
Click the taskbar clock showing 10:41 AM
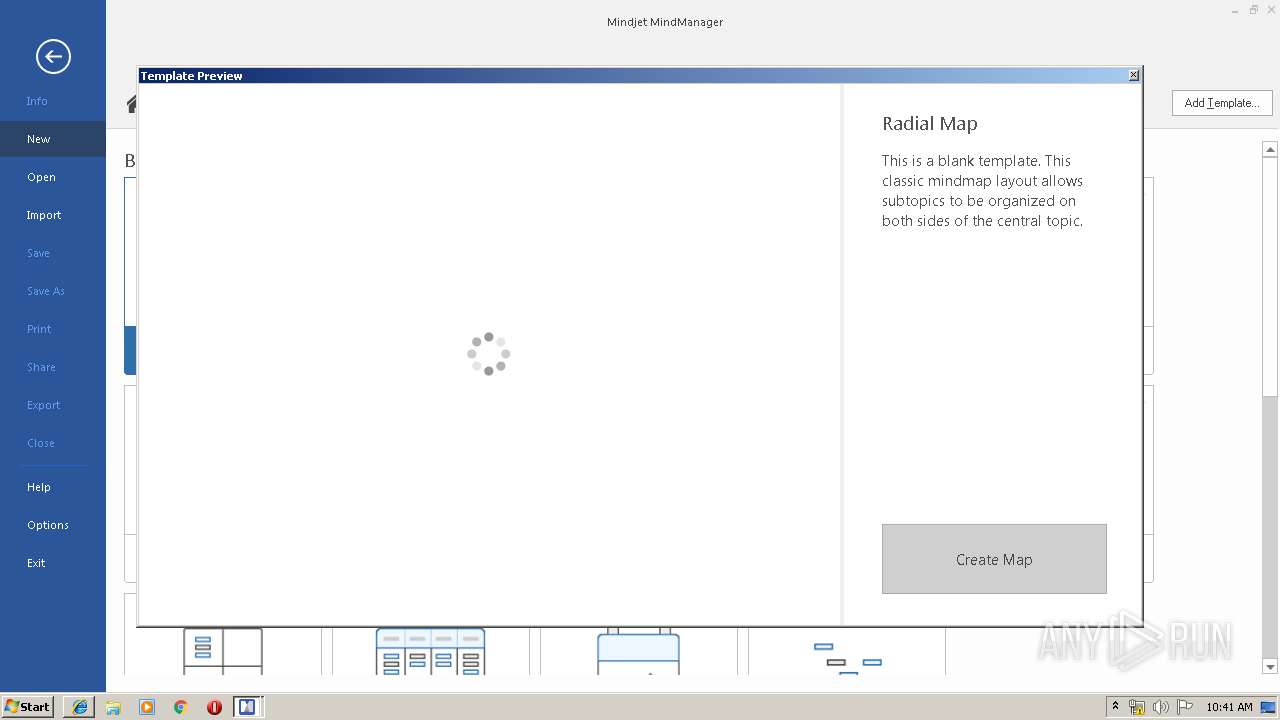(1229, 707)
